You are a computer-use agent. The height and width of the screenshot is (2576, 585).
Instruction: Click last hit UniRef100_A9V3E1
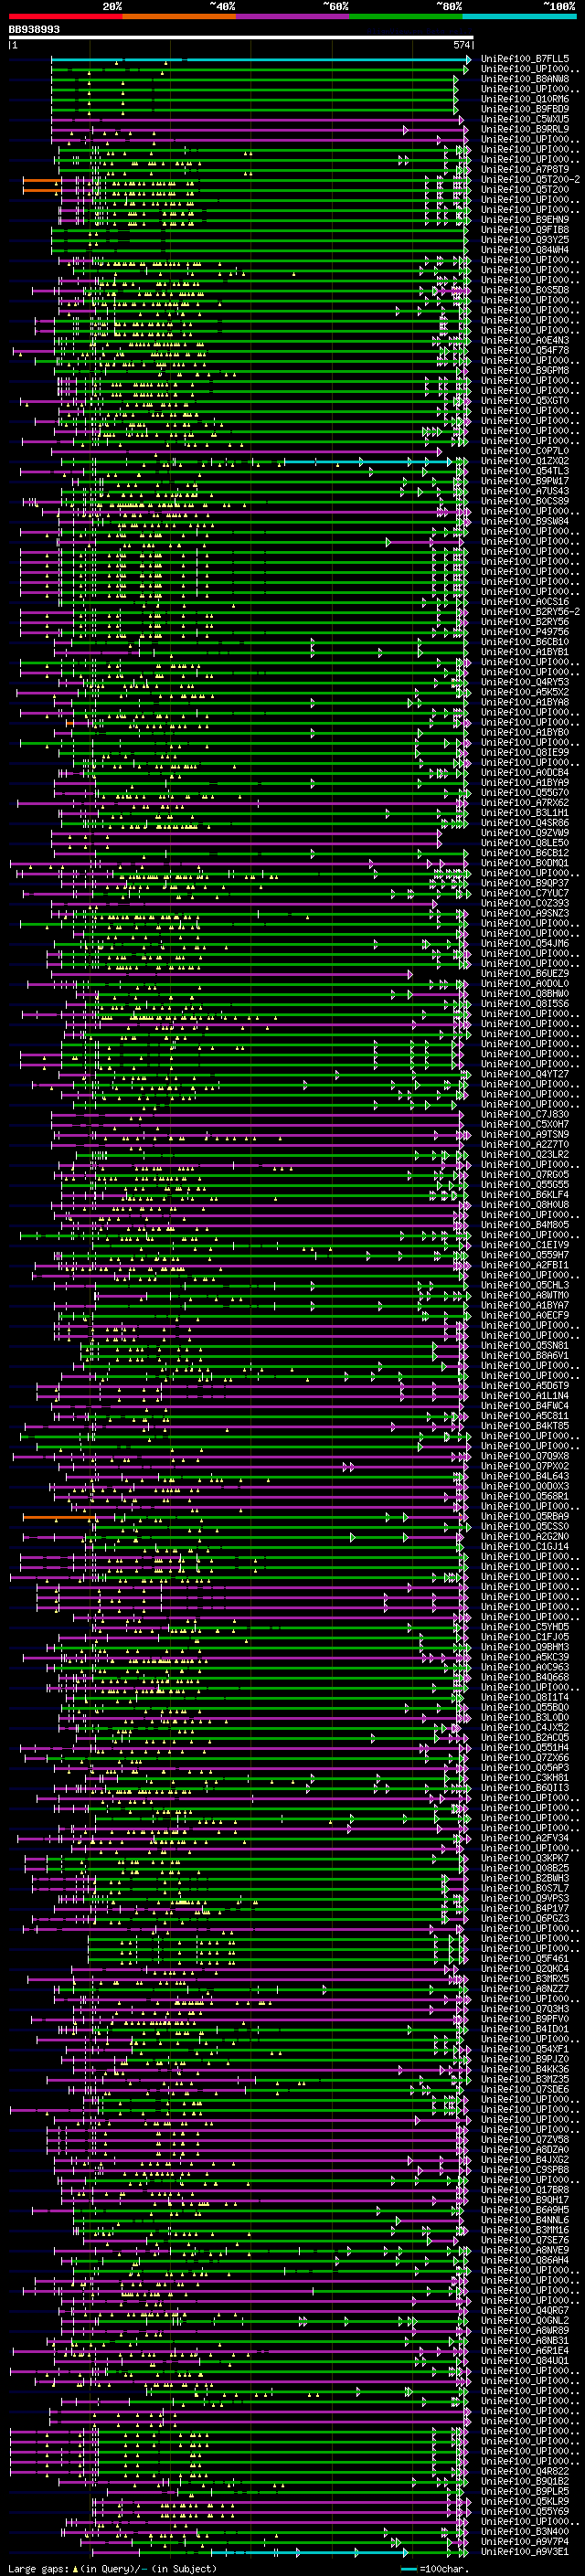[x=525, y=2552]
